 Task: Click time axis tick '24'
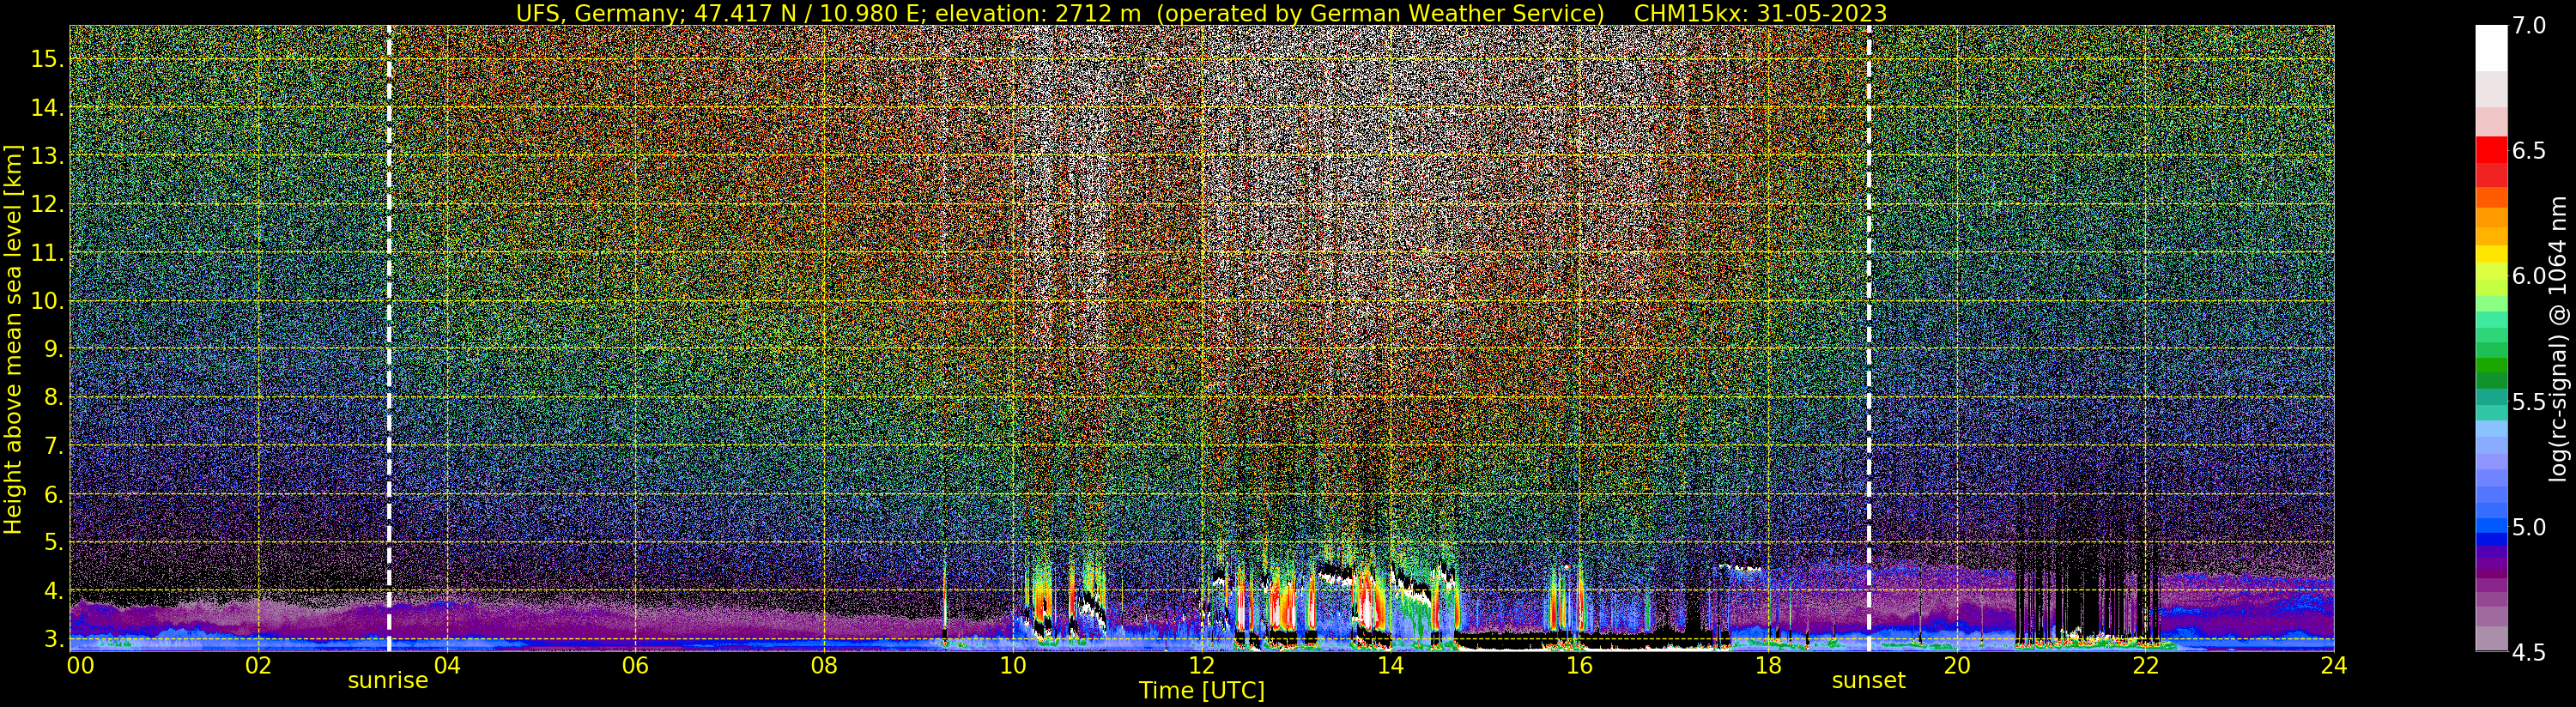(x=2334, y=665)
